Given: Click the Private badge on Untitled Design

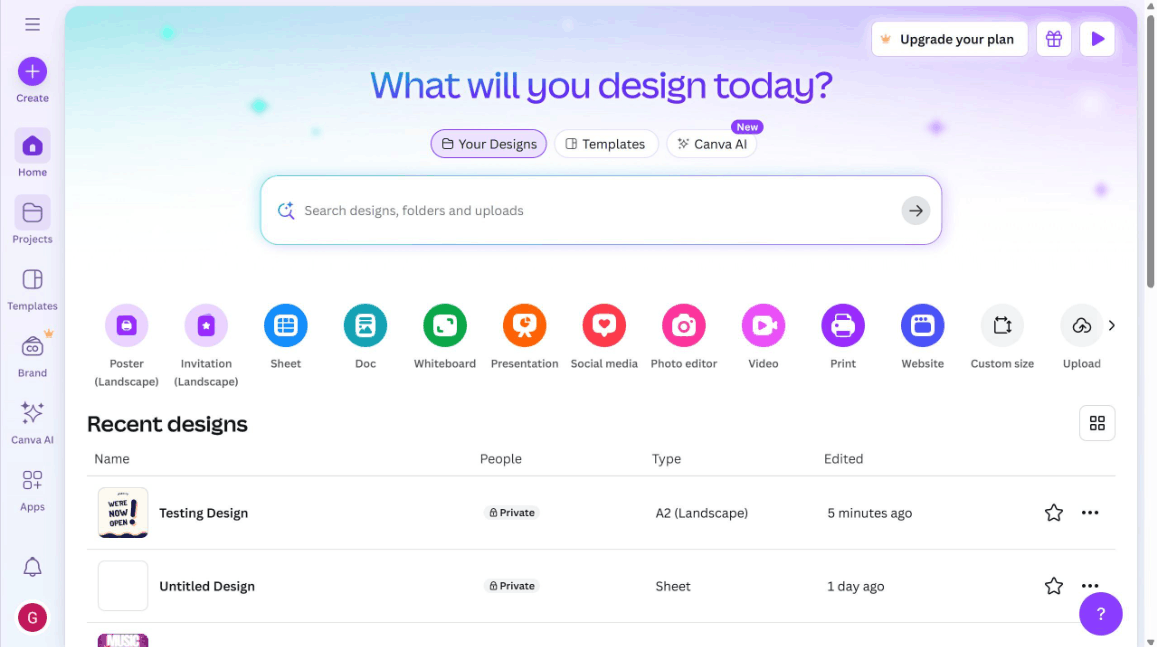Looking at the screenshot, I should [511, 586].
